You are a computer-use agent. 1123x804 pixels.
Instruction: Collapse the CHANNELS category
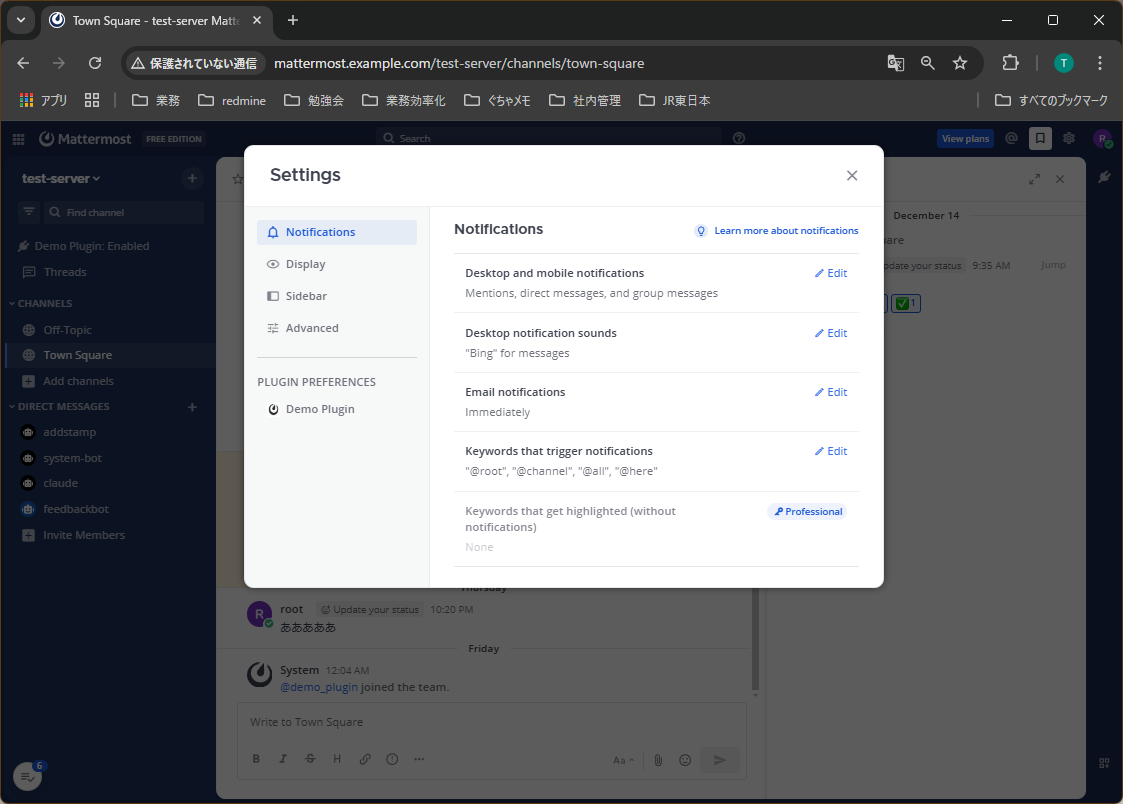[x=41, y=304]
